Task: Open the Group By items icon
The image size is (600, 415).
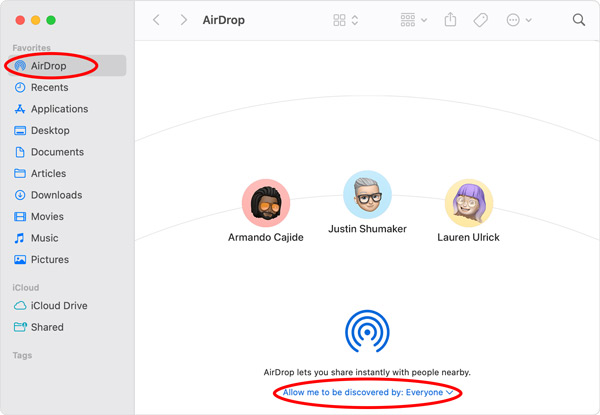Action: (x=408, y=20)
